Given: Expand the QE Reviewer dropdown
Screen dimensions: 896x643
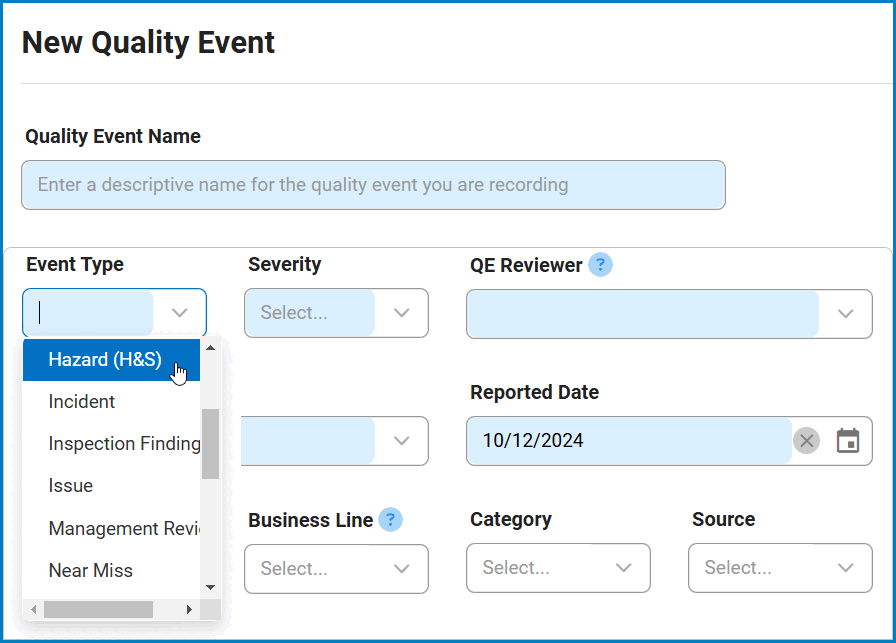Looking at the screenshot, I should 669,313.
